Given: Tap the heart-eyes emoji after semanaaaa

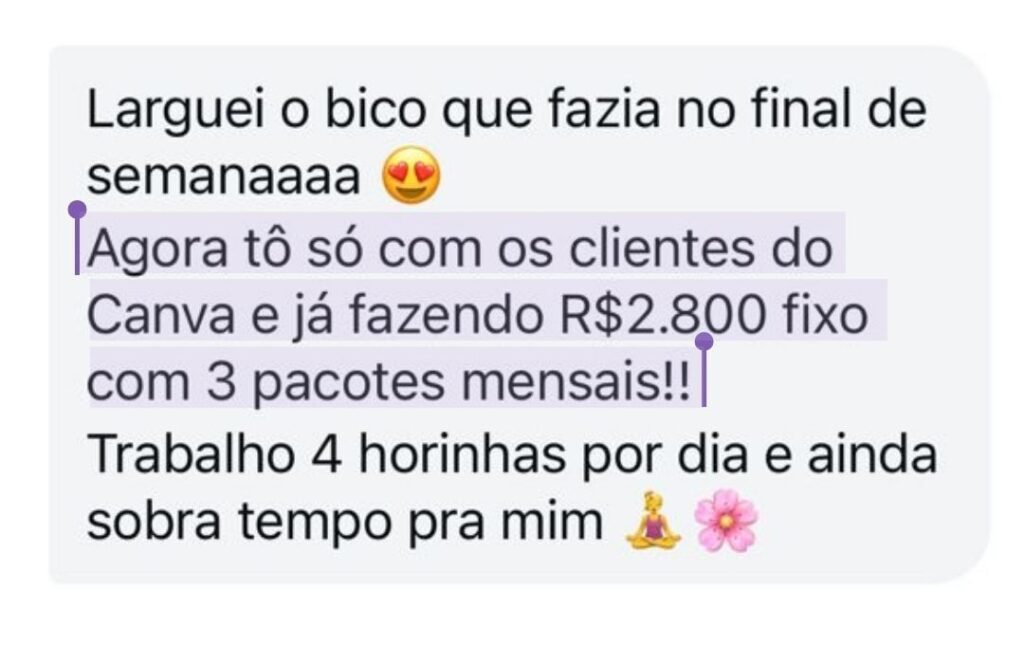Looking at the screenshot, I should pos(411,176).
